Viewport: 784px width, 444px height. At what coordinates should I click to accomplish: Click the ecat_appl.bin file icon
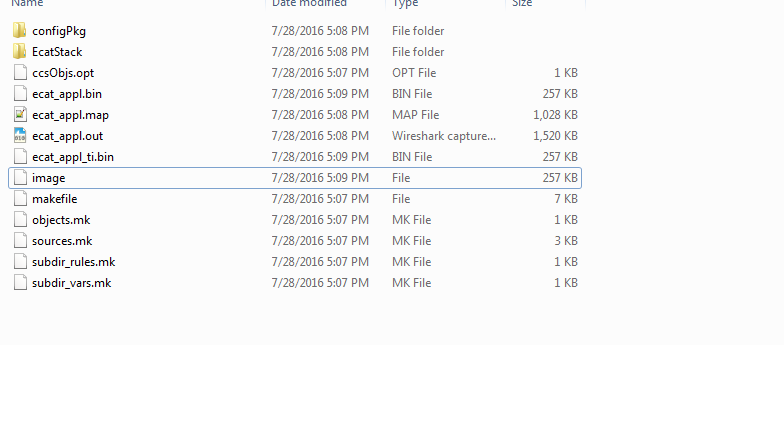pyautogui.click(x=21, y=94)
